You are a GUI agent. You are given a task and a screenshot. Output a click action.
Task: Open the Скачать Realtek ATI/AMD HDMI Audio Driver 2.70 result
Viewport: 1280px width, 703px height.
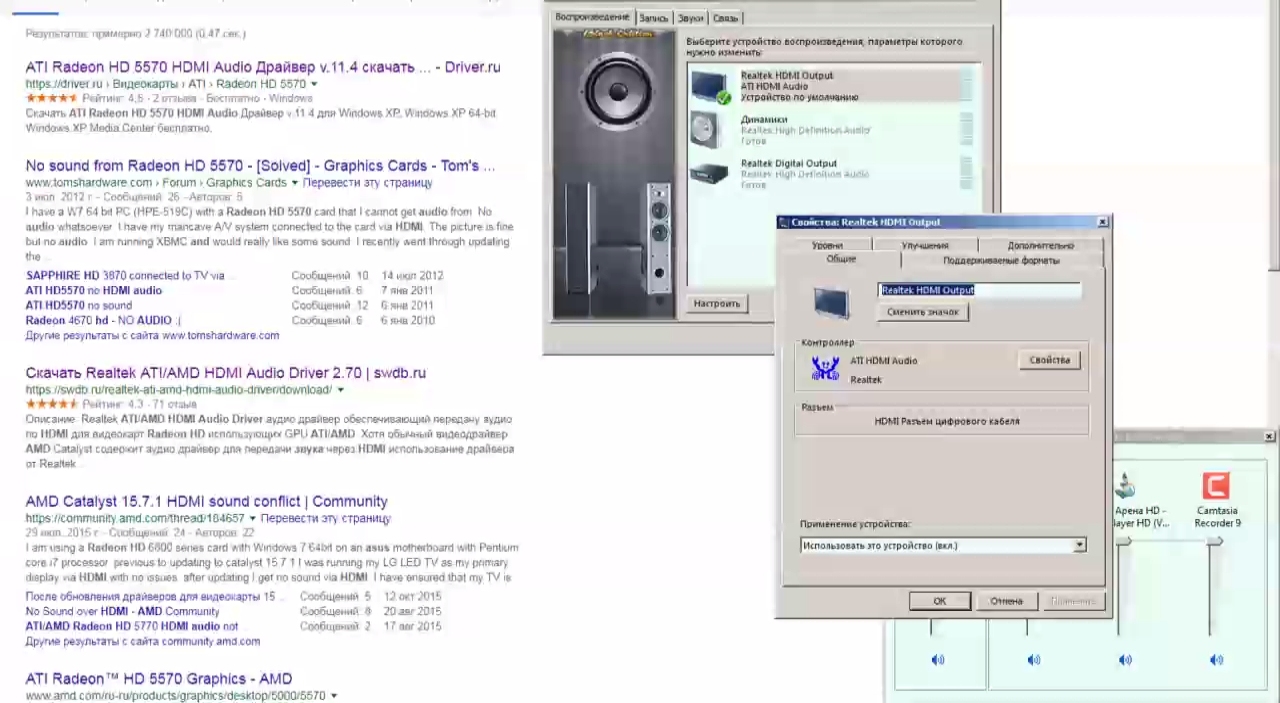pyautogui.click(x=226, y=373)
